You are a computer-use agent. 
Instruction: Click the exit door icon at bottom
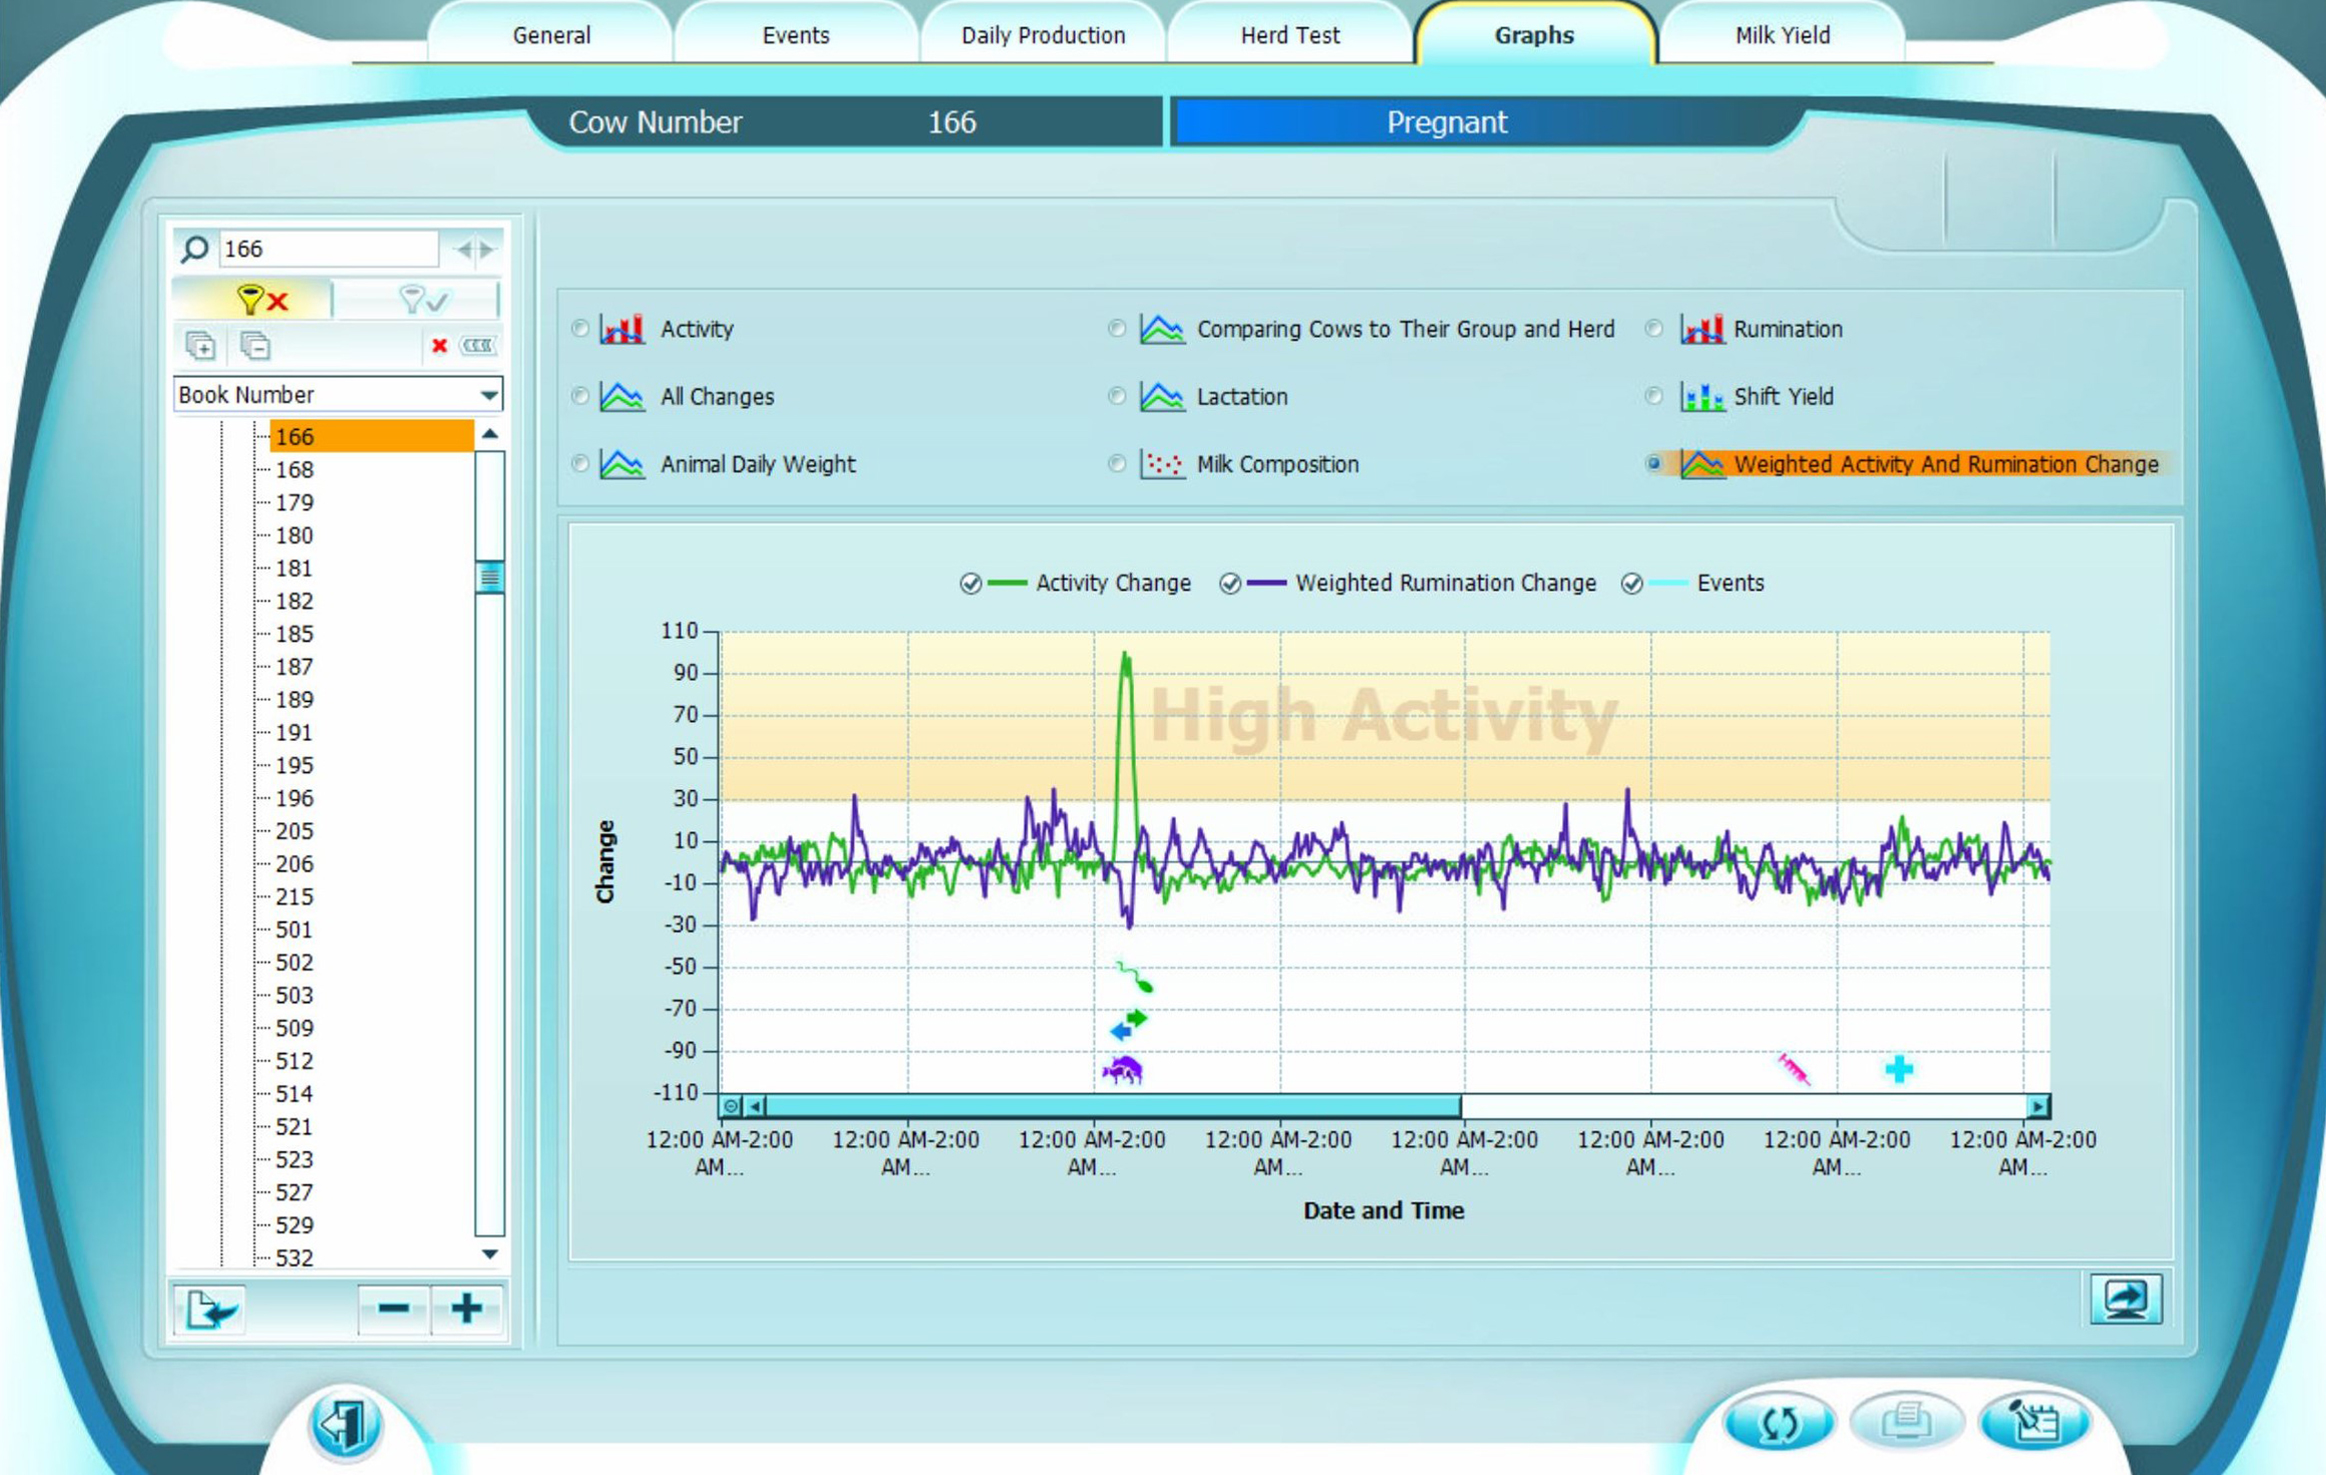pos(344,1425)
